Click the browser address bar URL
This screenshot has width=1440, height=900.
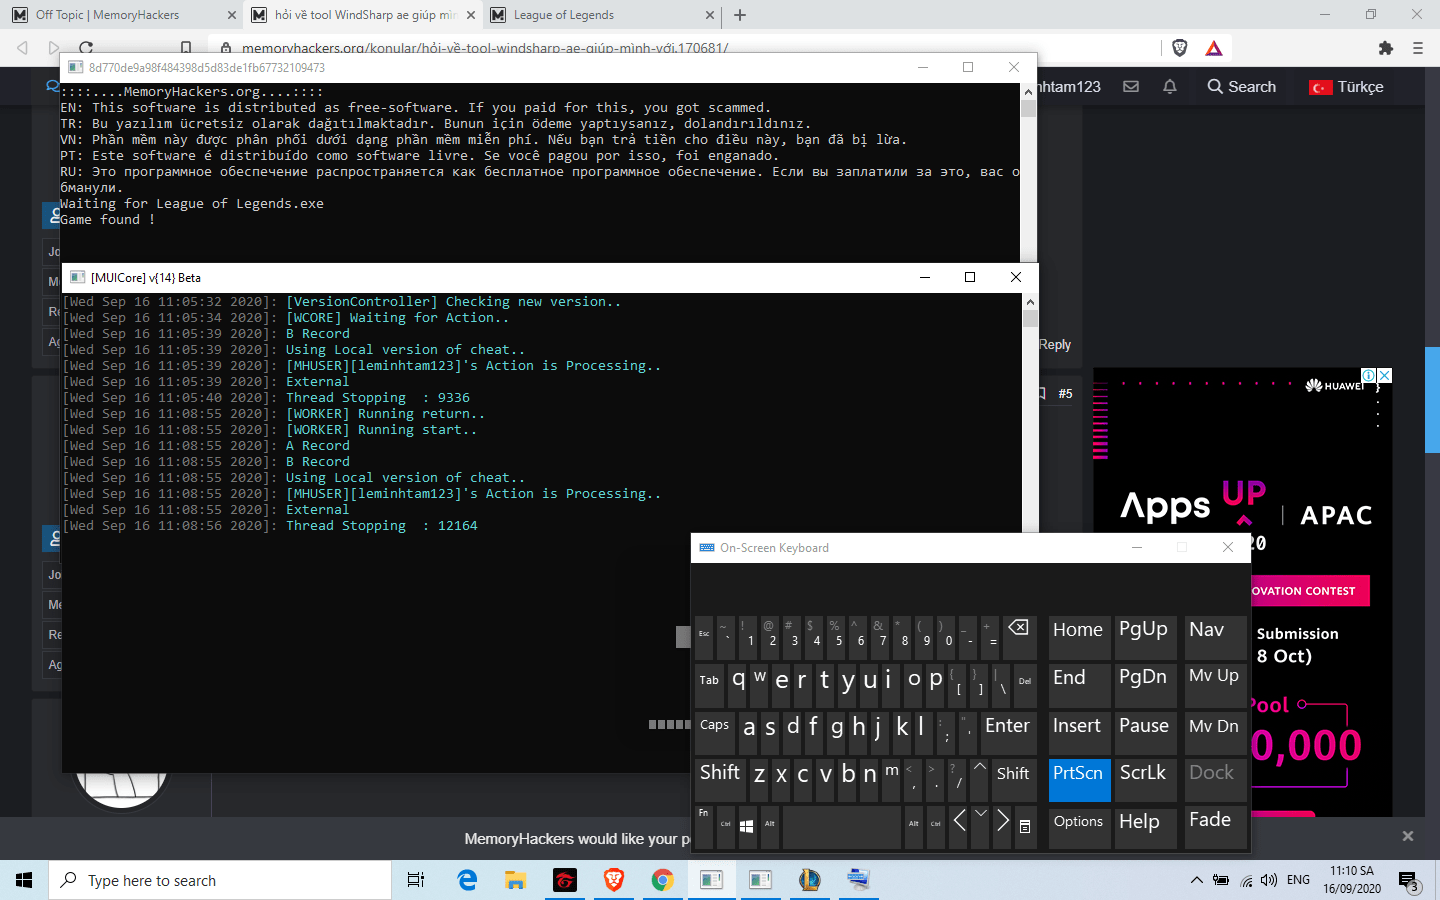485,48
